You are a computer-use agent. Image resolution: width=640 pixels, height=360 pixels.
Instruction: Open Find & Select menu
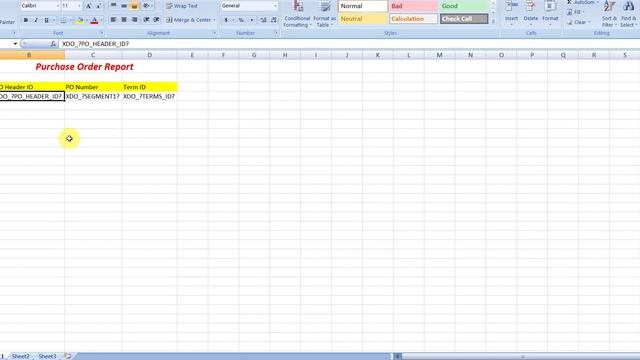click(x=628, y=14)
